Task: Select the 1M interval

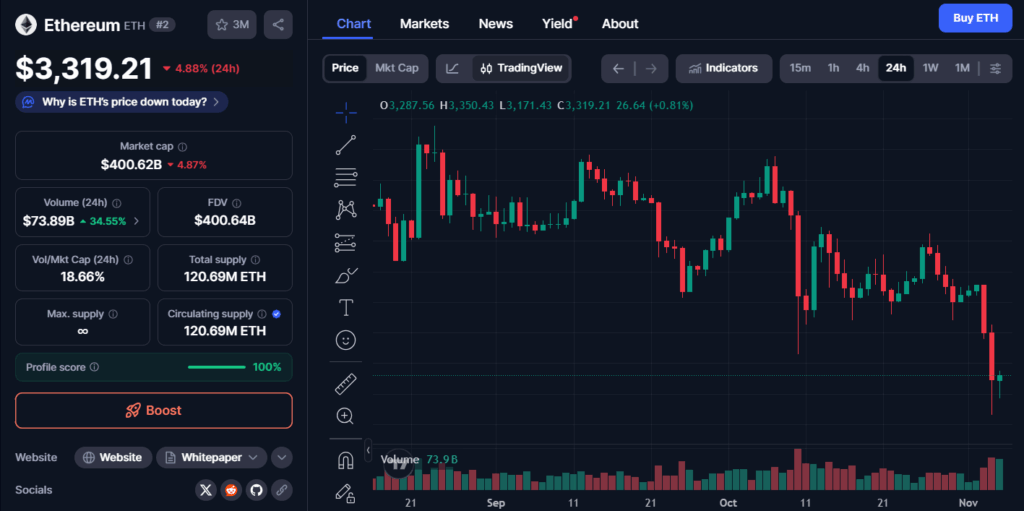Action: point(962,68)
